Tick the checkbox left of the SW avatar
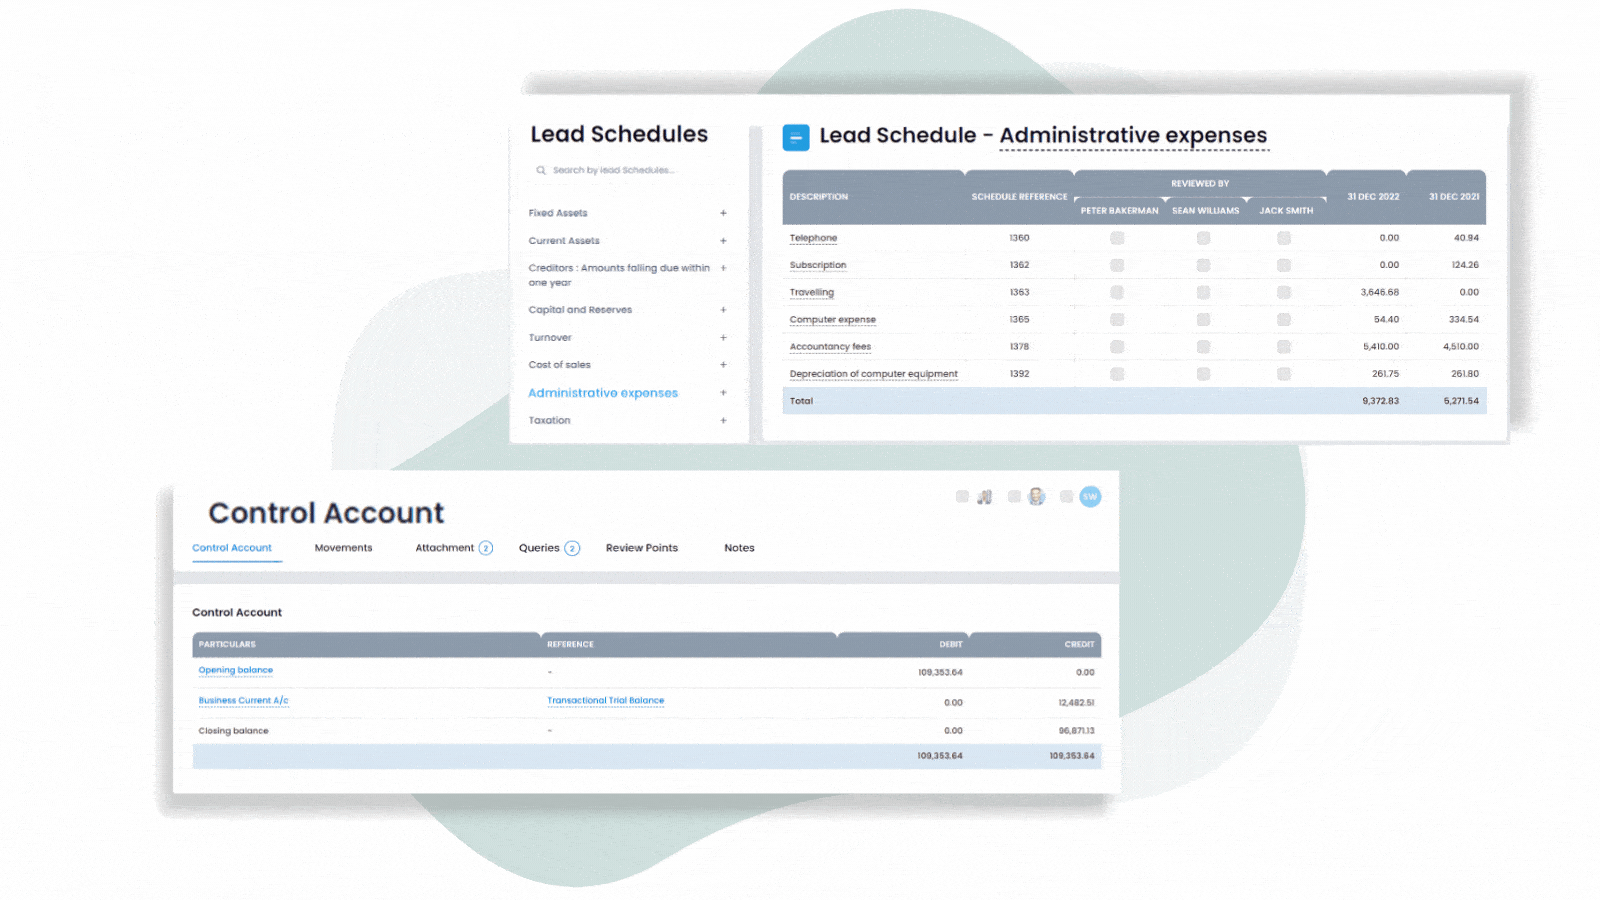 click(x=1066, y=496)
